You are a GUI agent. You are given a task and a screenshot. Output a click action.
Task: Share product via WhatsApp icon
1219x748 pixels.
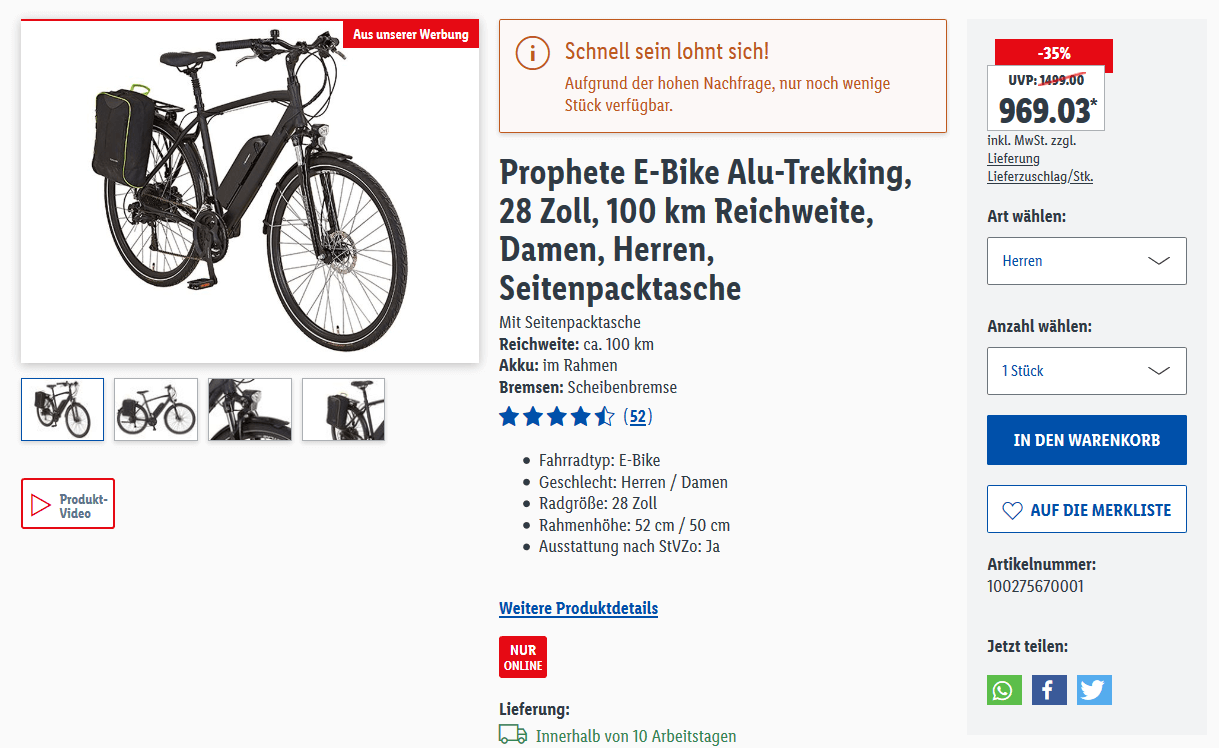1004,690
